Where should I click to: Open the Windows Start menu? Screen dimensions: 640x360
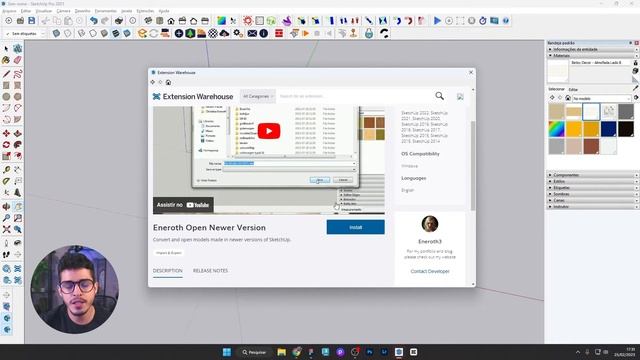tap(227, 352)
